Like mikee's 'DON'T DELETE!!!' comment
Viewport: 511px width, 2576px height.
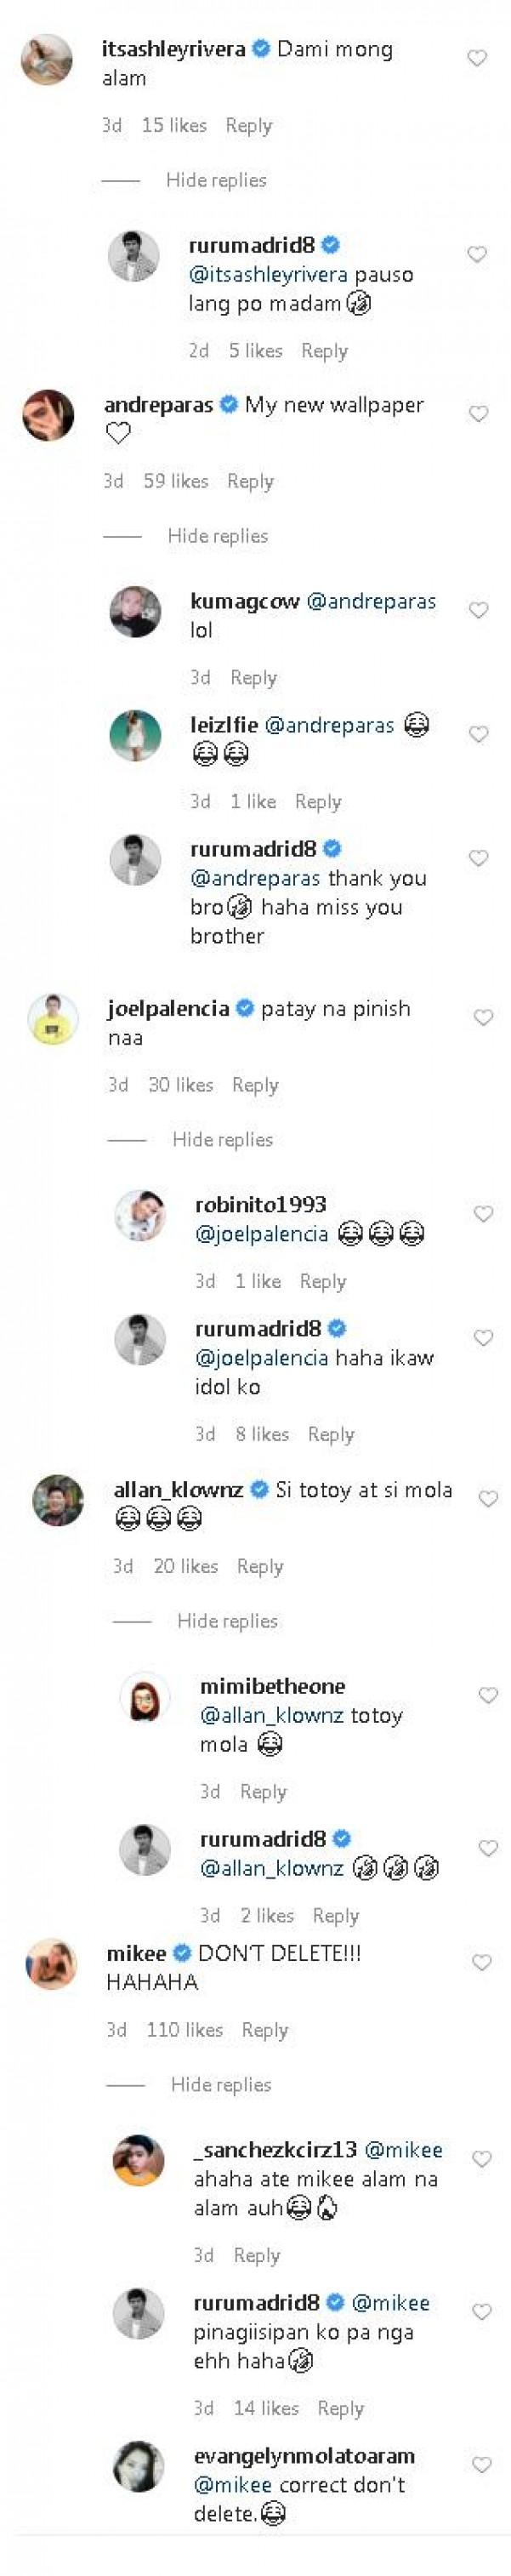coord(481,1963)
